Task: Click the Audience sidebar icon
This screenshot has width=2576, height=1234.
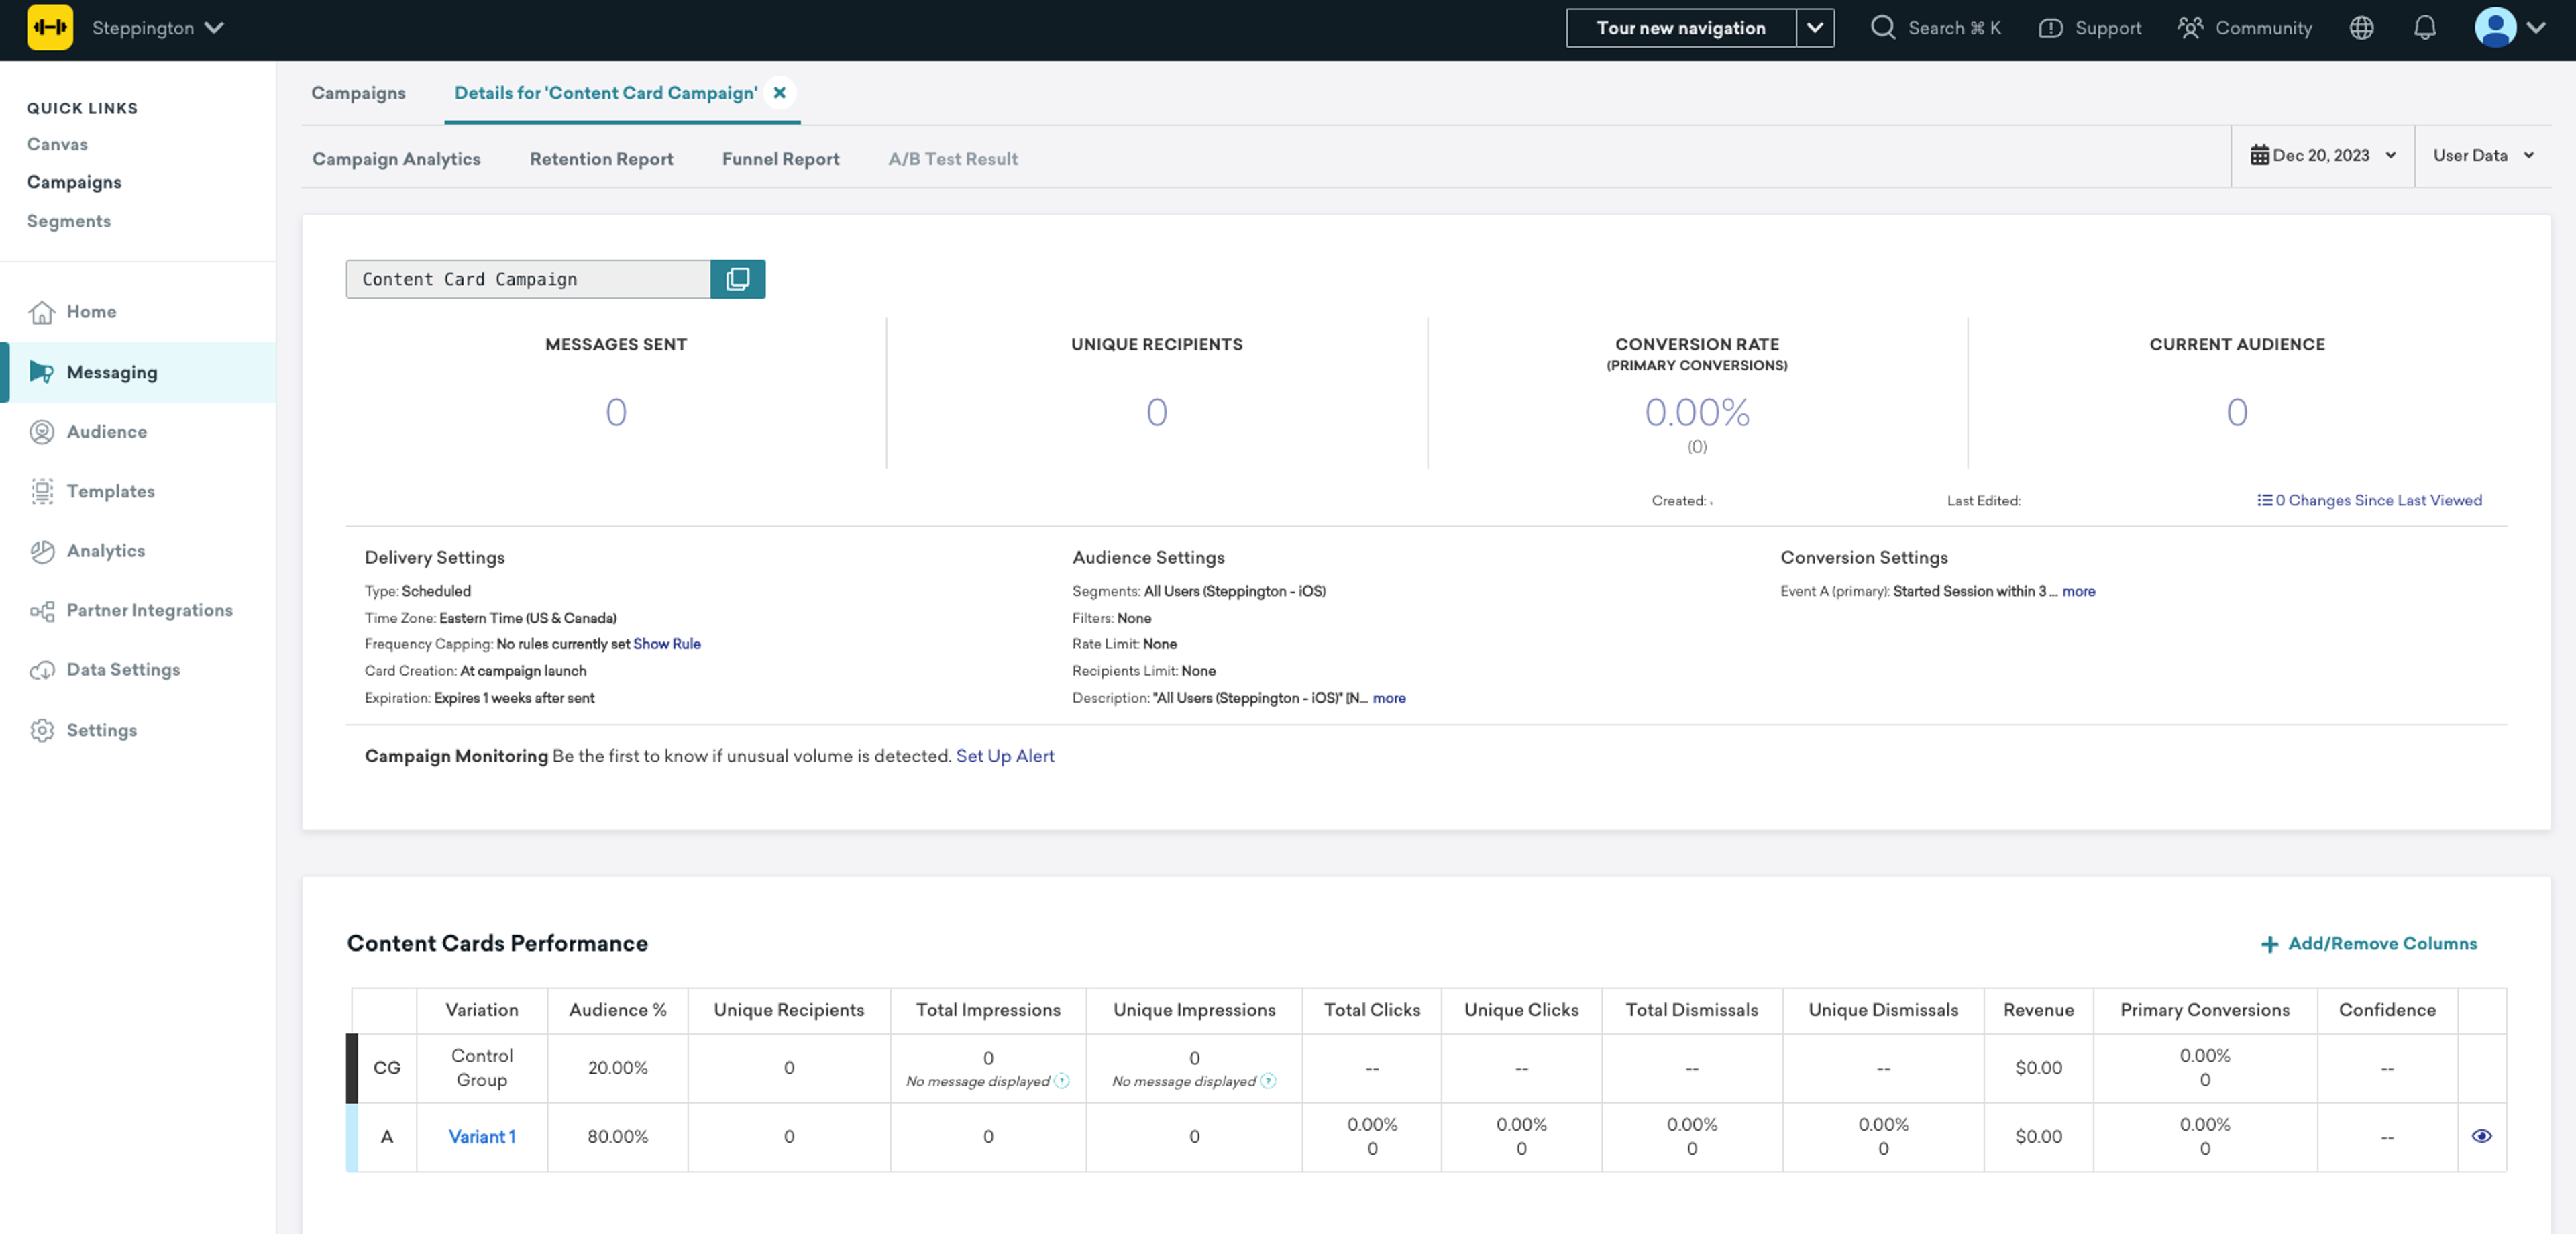Action: [x=43, y=432]
